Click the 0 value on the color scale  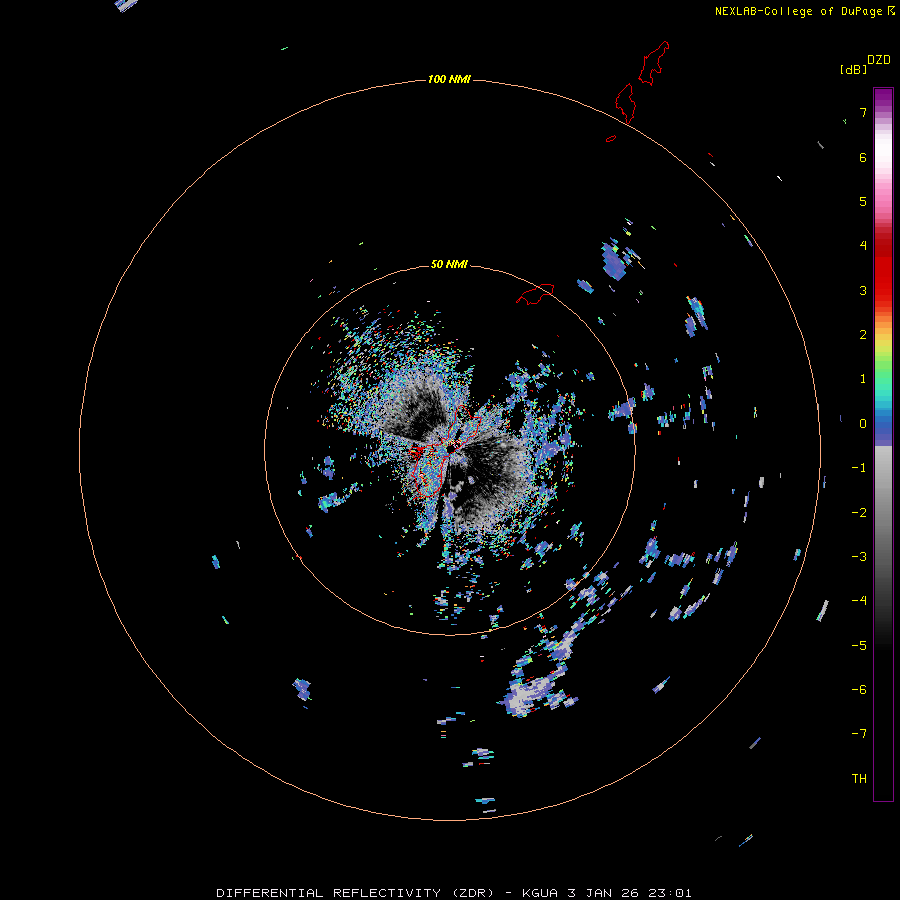click(x=863, y=424)
